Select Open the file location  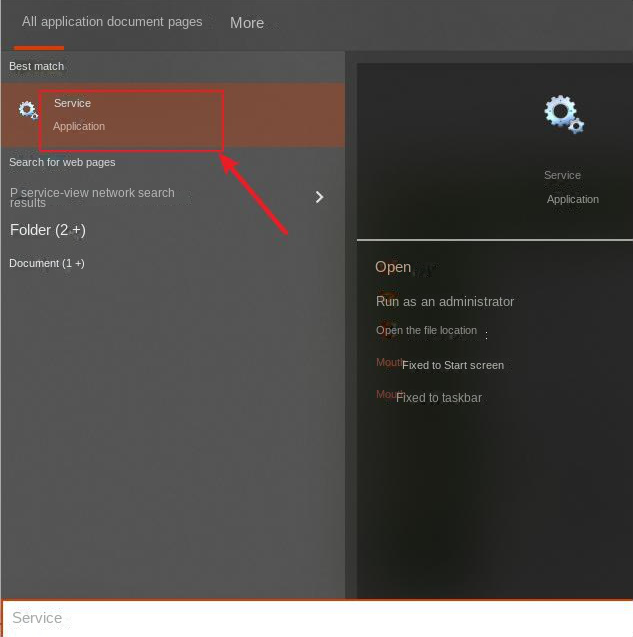point(427,330)
